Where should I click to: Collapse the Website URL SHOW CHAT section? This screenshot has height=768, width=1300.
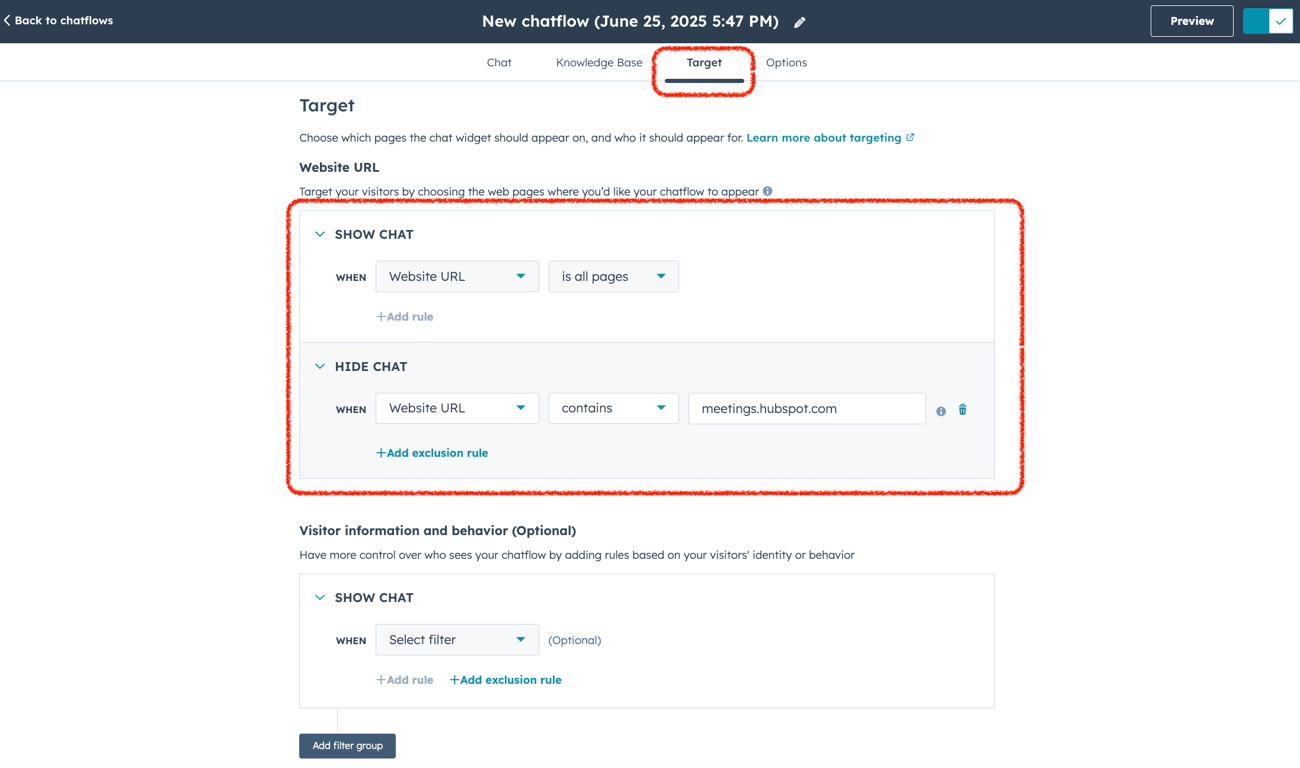pos(320,234)
